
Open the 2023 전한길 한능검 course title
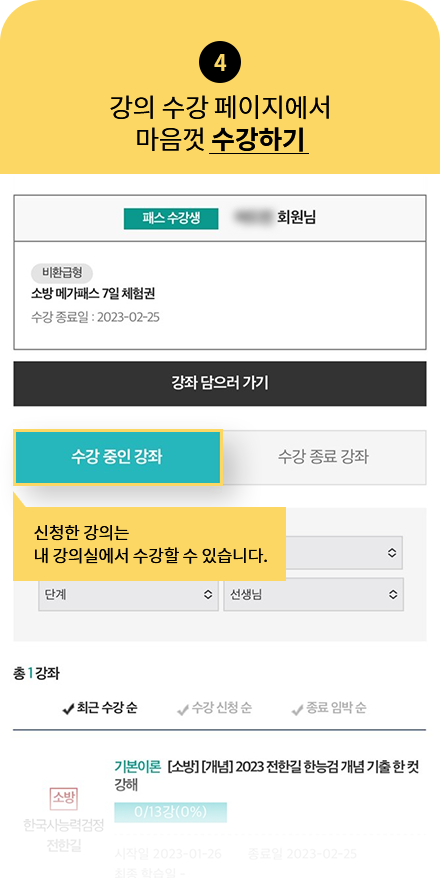click(x=266, y=776)
